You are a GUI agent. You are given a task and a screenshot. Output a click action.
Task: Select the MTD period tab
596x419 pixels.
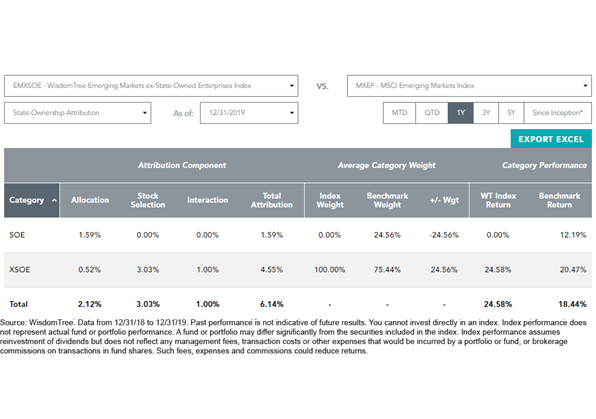[399, 113]
